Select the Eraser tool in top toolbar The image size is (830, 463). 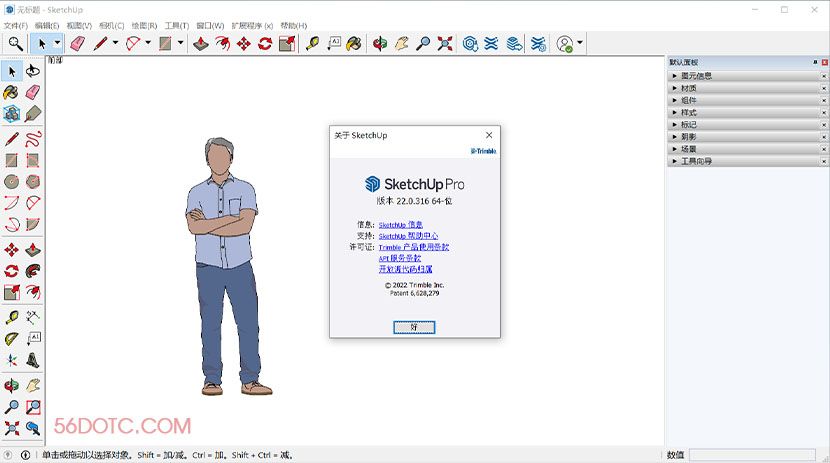click(77, 43)
